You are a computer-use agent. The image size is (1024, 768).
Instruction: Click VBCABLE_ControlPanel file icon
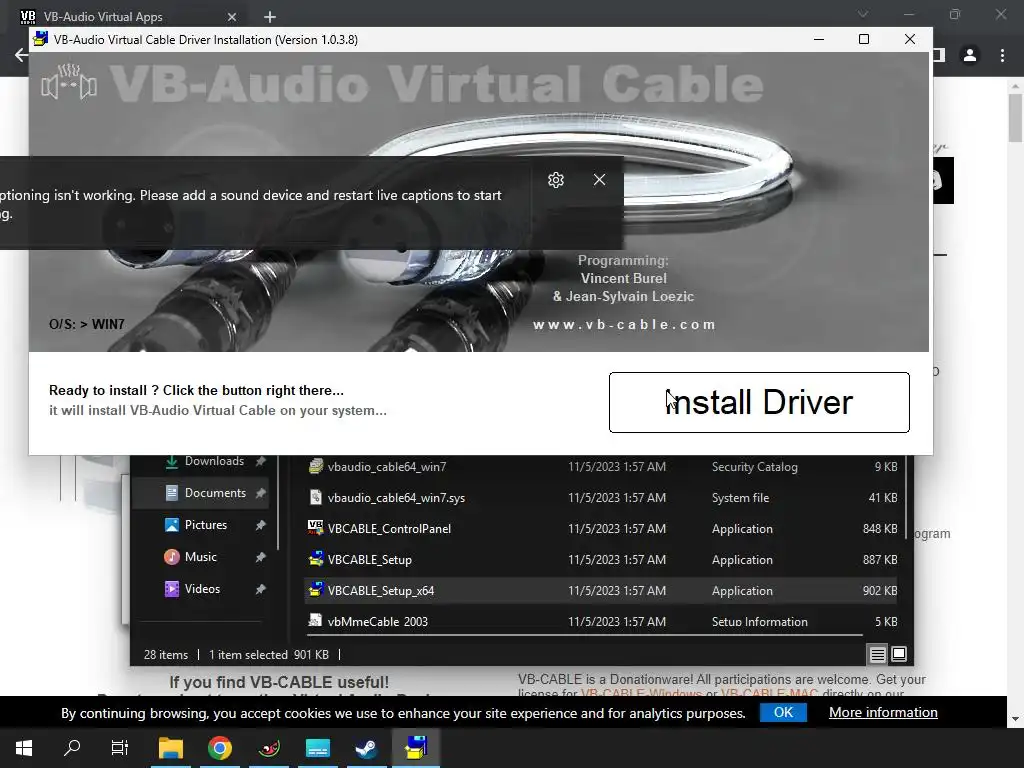coord(315,528)
